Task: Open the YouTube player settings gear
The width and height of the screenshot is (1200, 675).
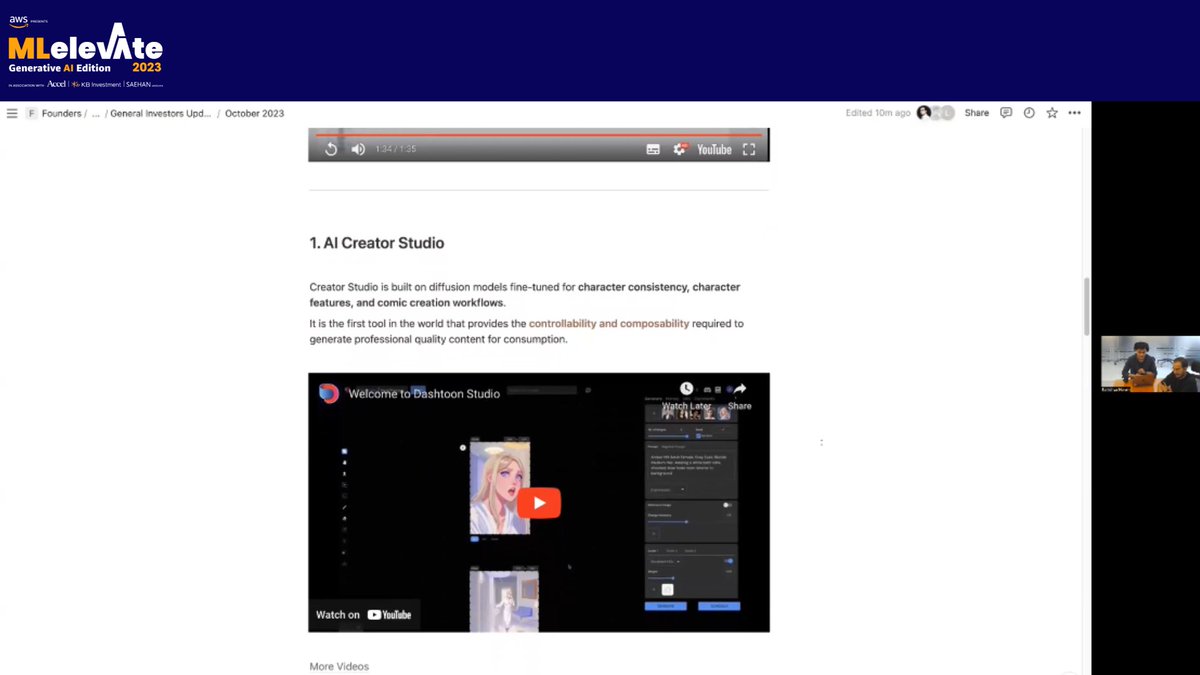Action: tap(681, 148)
